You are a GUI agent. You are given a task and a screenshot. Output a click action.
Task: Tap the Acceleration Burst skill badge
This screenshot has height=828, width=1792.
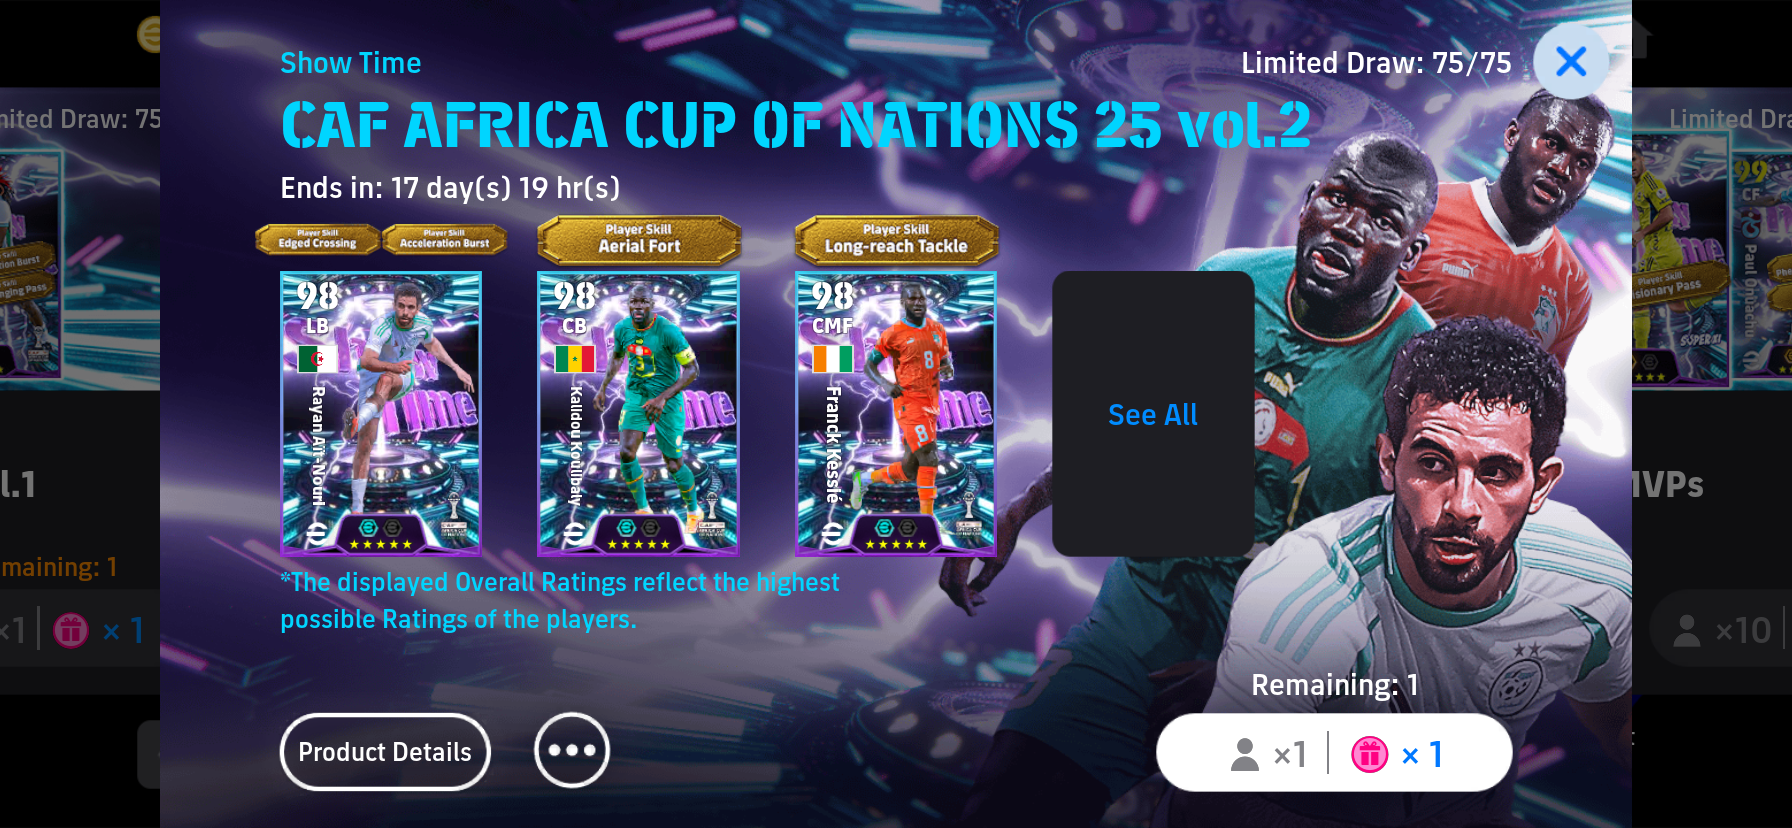click(x=445, y=239)
